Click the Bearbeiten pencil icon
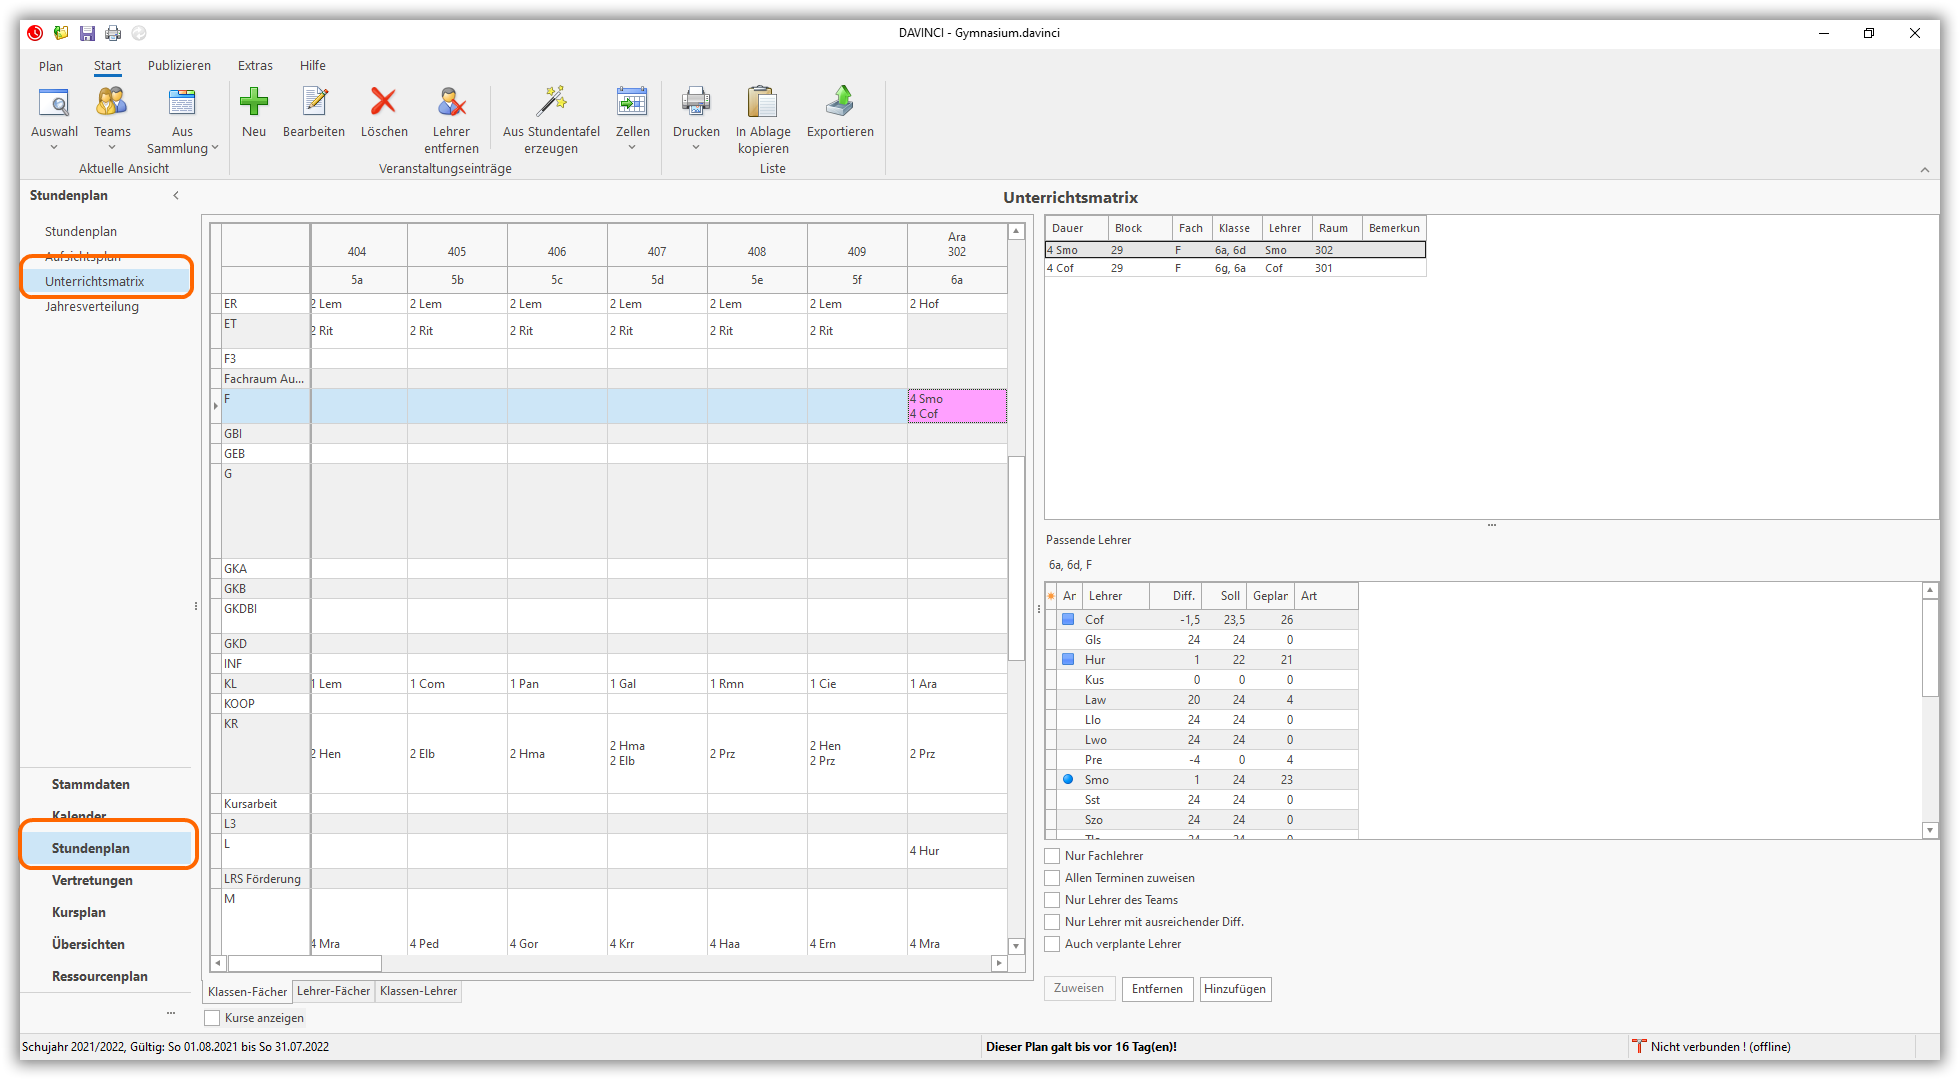The image size is (1960, 1080). tap(314, 102)
